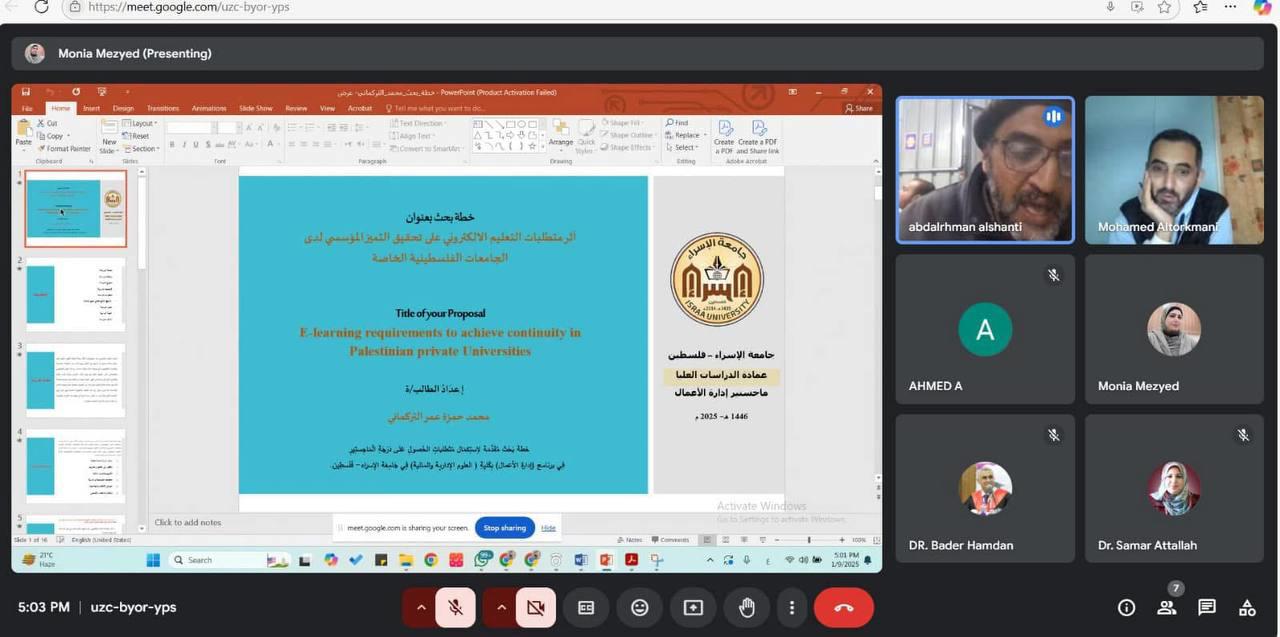
Task: Click Create a PDF Acrobat button
Action: [x=724, y=137]
